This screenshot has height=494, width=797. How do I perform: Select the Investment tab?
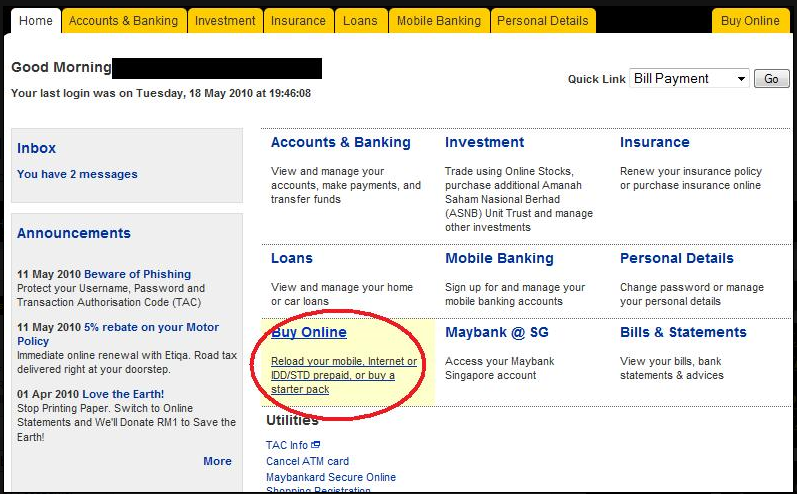pos(225,21)
